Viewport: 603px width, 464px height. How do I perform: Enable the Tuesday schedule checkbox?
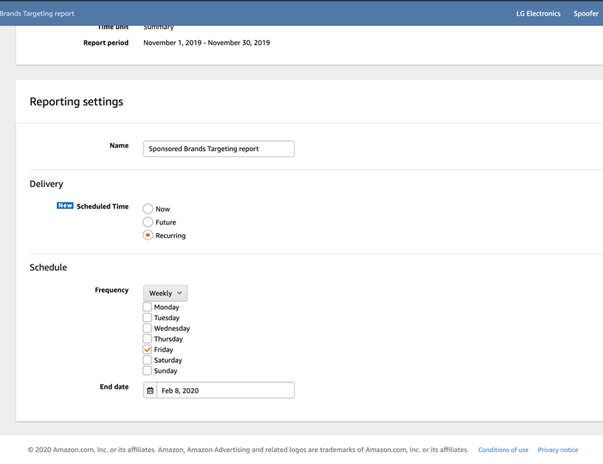(x=148, y=318)
